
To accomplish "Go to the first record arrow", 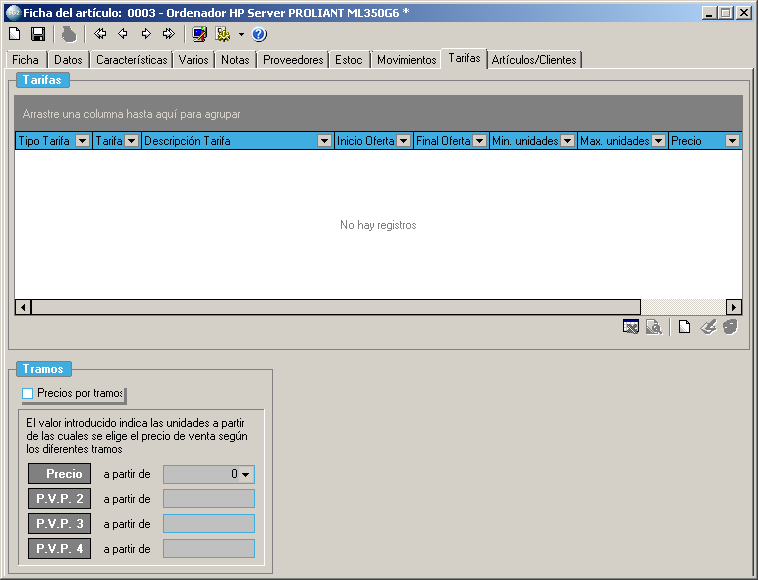I will click(x=100, y=34).
